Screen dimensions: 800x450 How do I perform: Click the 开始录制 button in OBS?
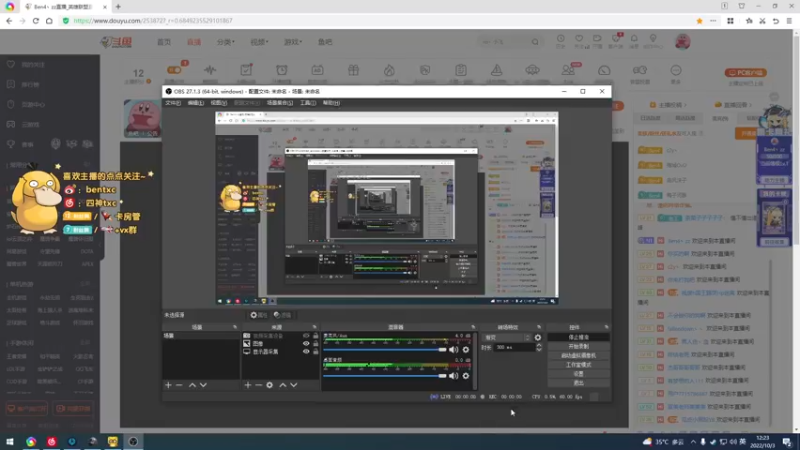point(579,346)
